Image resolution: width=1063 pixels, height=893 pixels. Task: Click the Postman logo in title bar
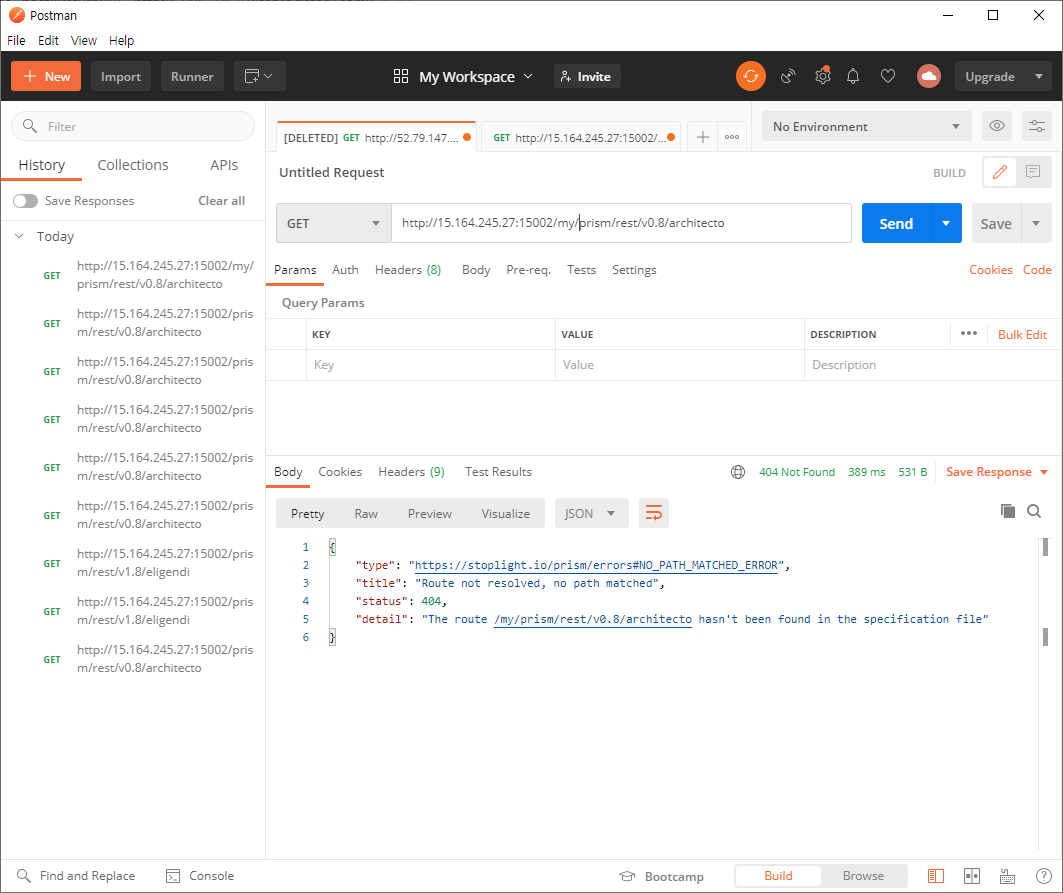click(16, 15)
